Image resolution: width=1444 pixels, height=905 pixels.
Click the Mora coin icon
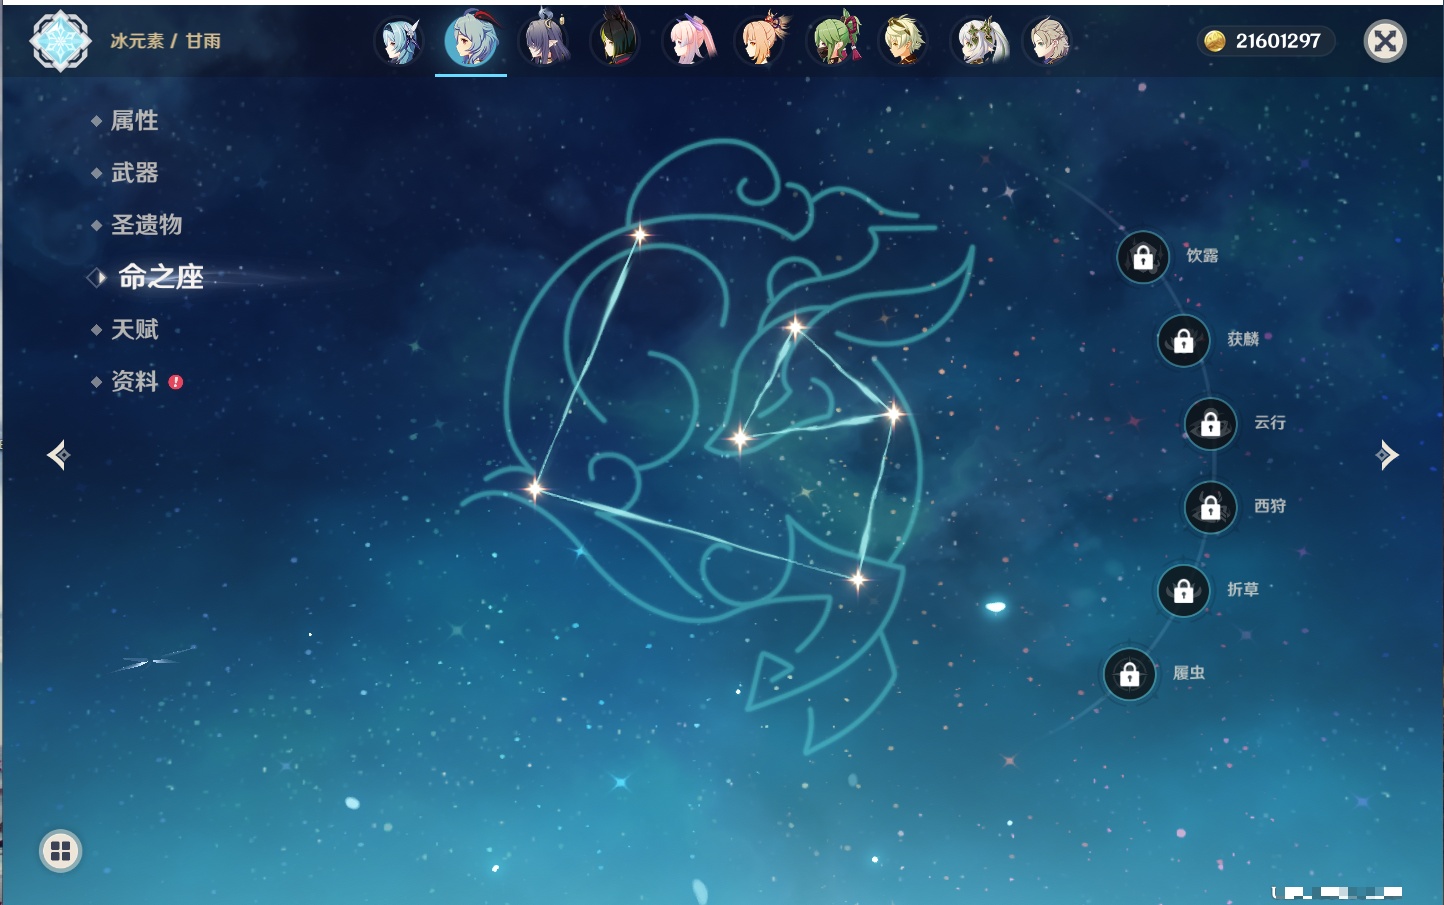(x=1215, y=41)
